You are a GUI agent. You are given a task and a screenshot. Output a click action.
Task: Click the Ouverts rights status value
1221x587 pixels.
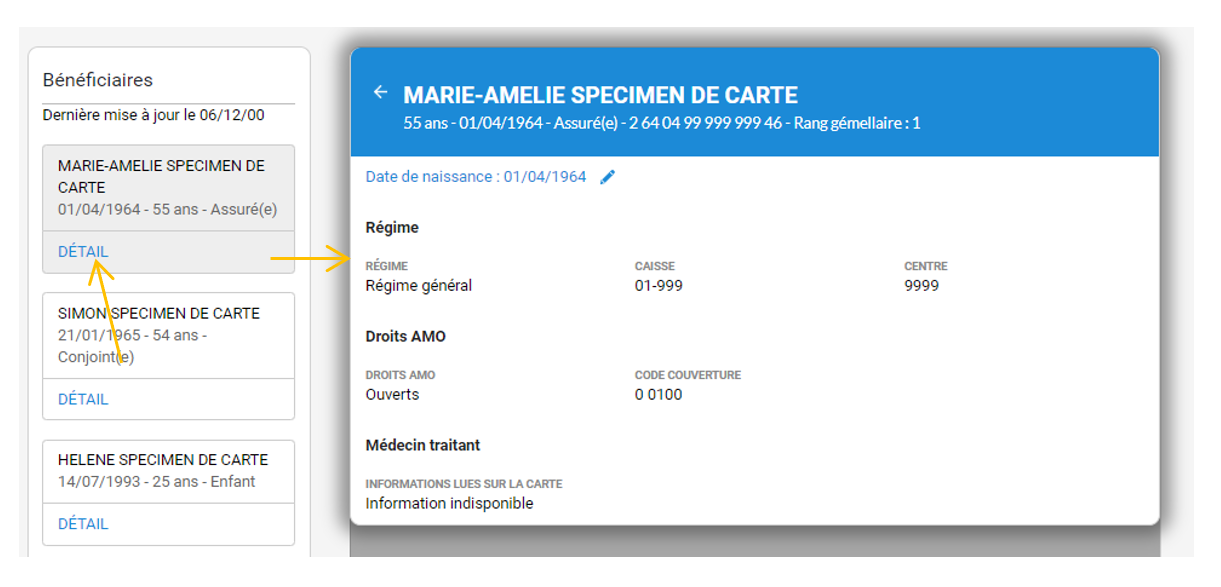point(392,394)
